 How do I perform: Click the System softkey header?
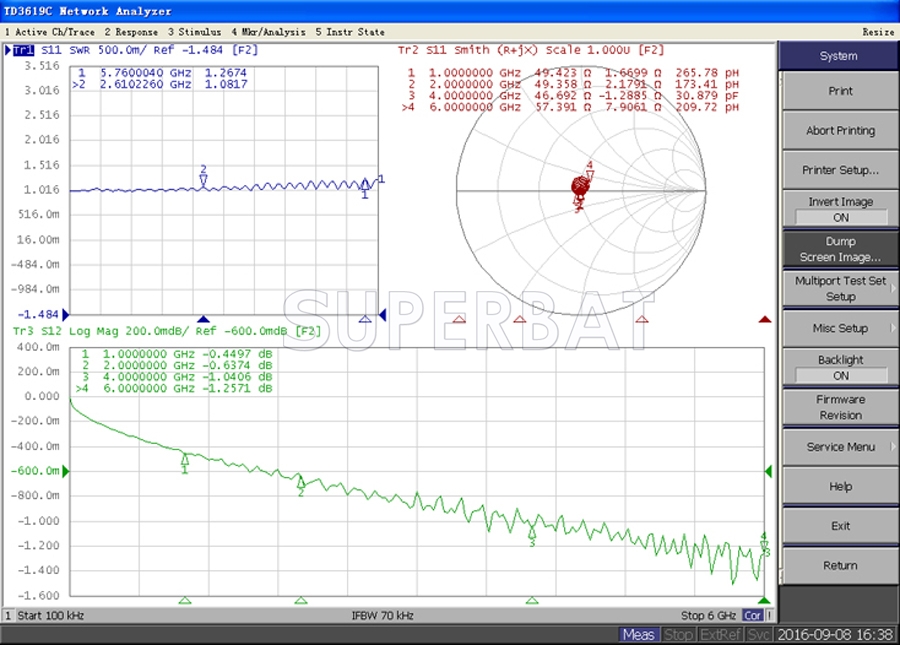point(838,56)
